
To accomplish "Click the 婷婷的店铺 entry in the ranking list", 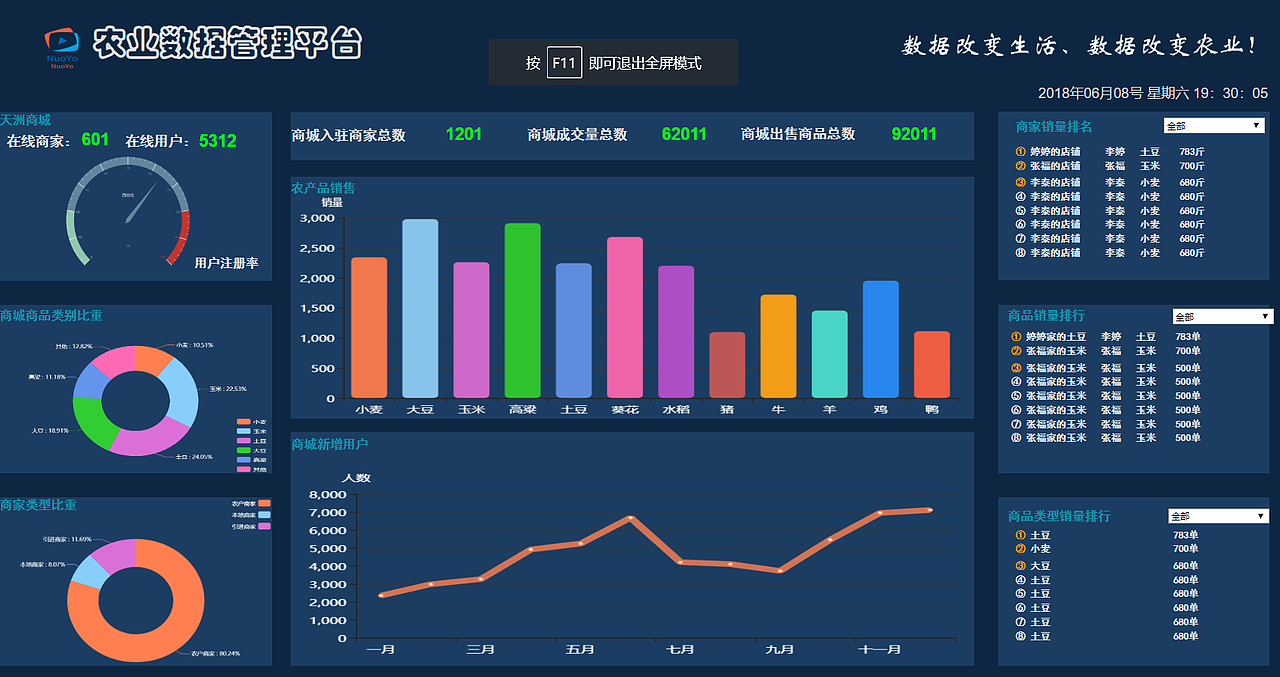I will 1054,152.
